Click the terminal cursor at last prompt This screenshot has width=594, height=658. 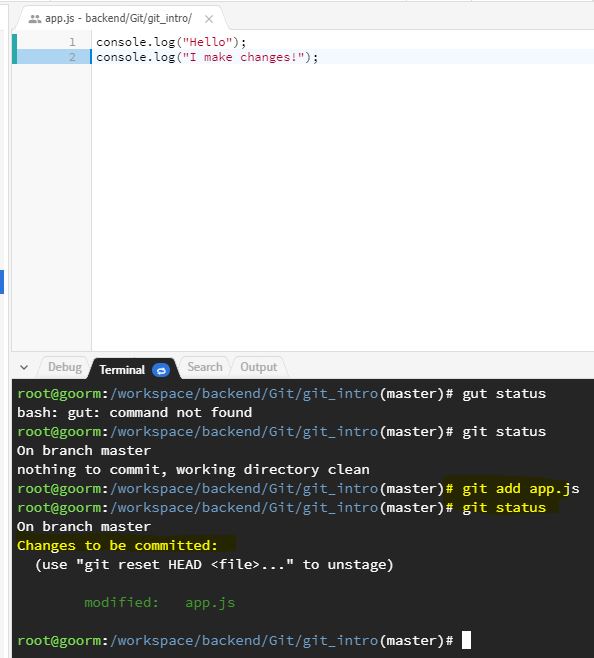point(466,640)
